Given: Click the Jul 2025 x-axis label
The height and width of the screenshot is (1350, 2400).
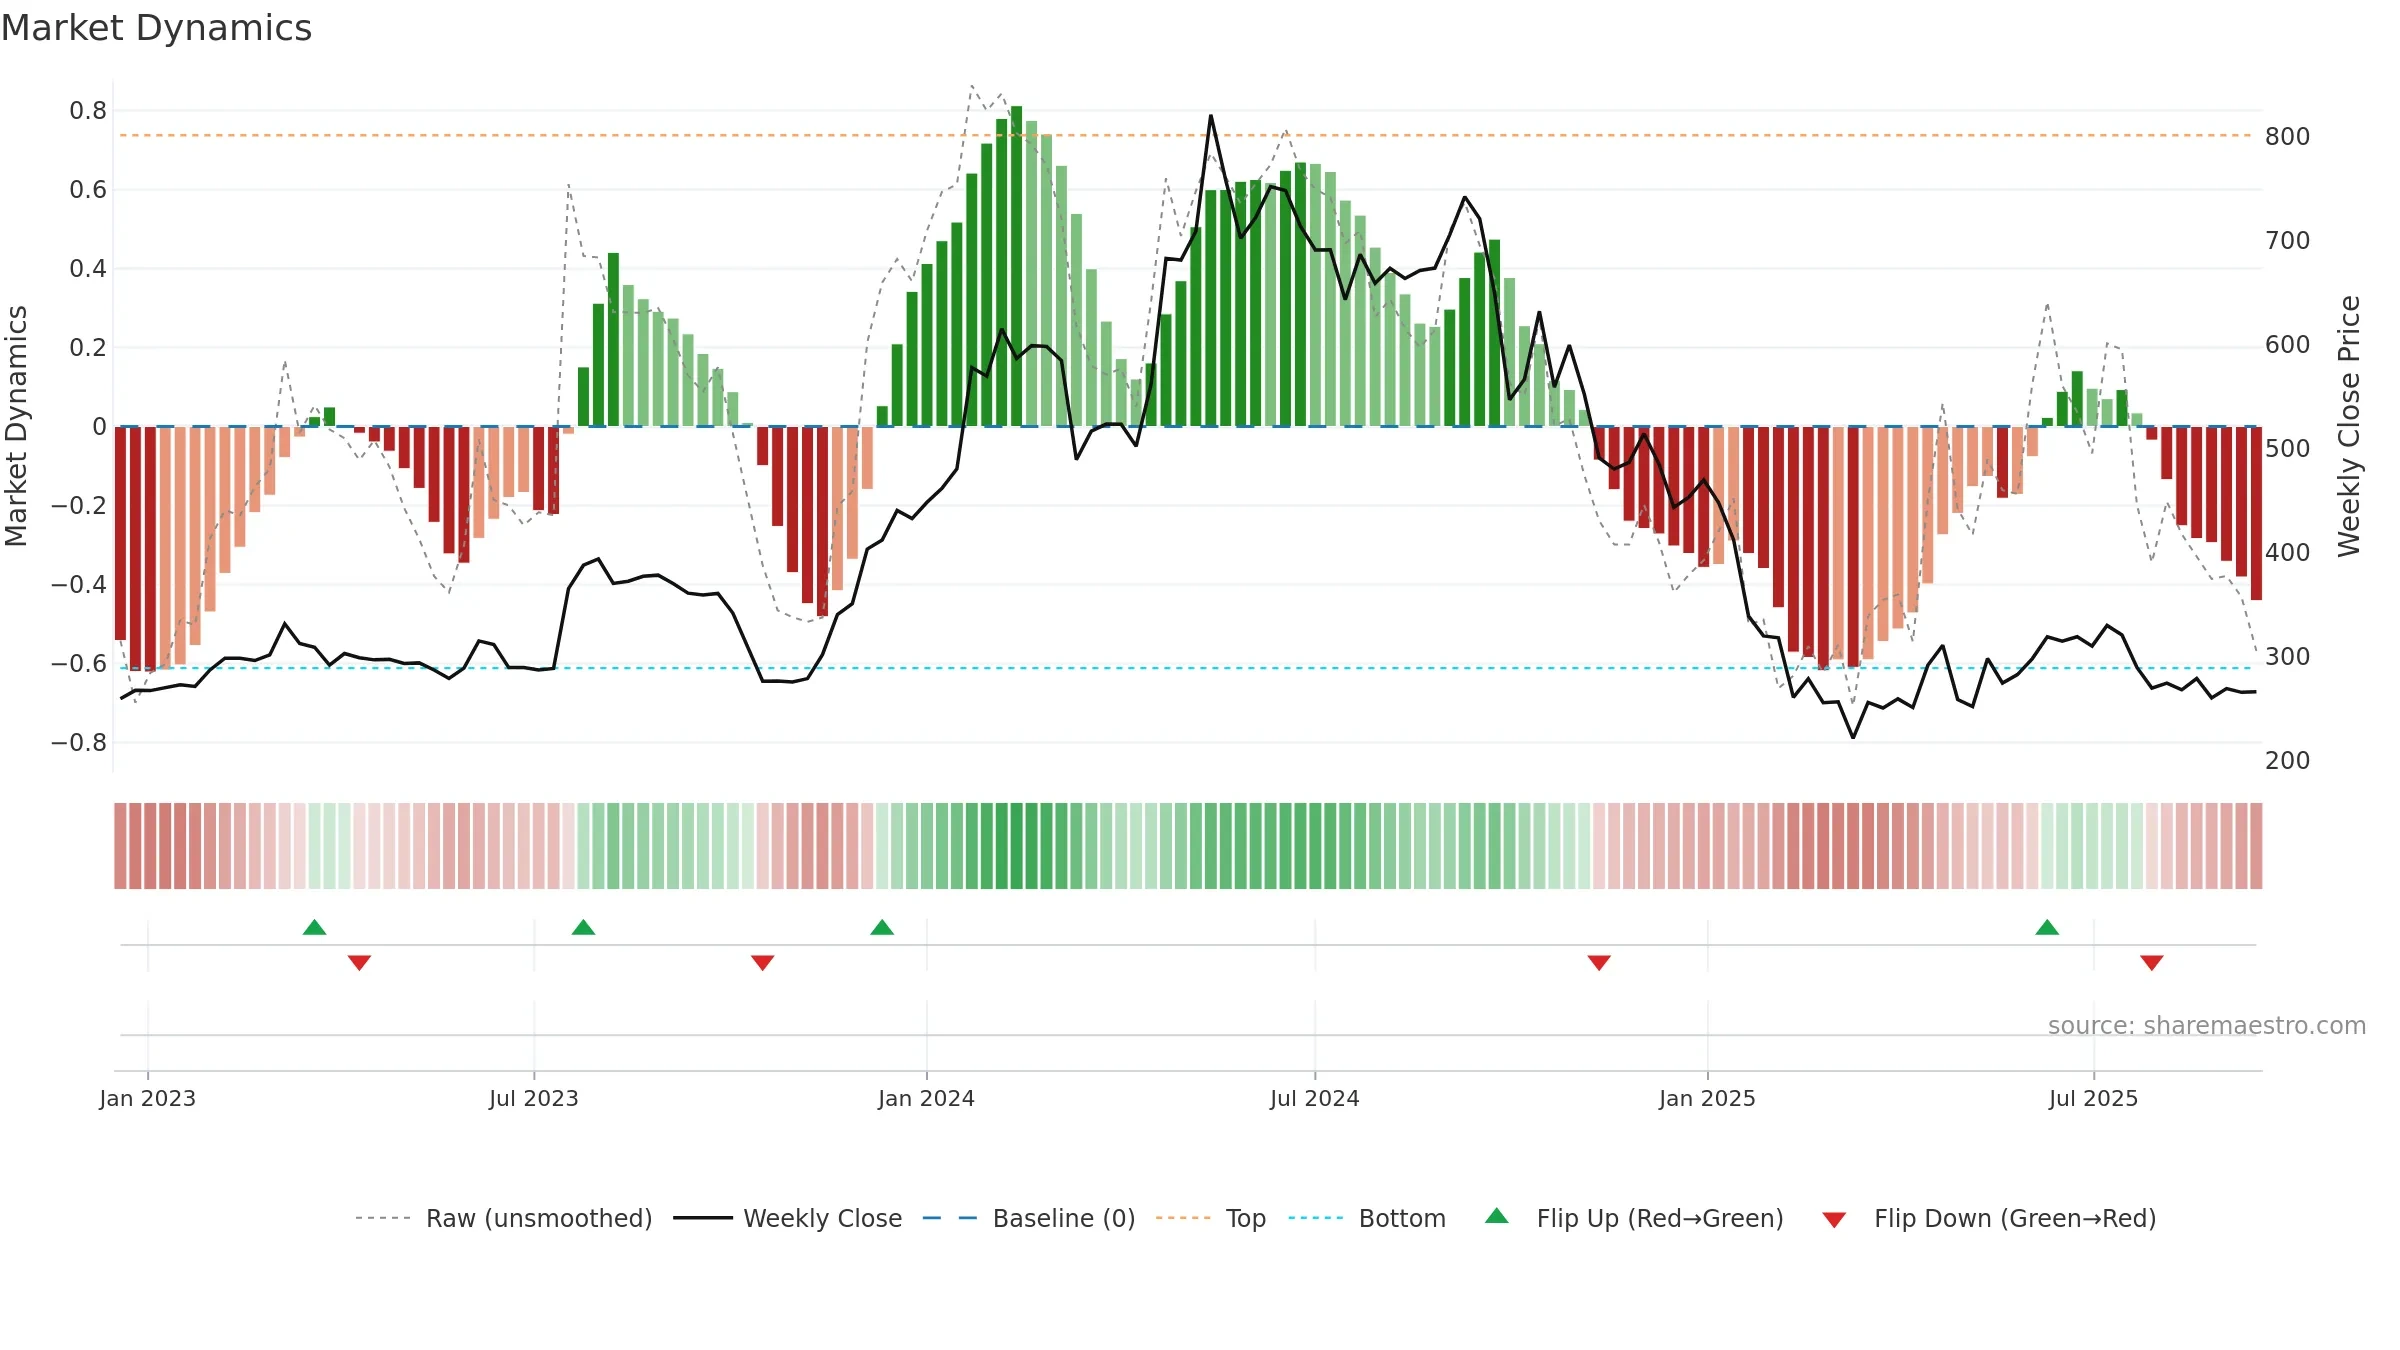Looking at the screenshot, I should [2093, 1098].
